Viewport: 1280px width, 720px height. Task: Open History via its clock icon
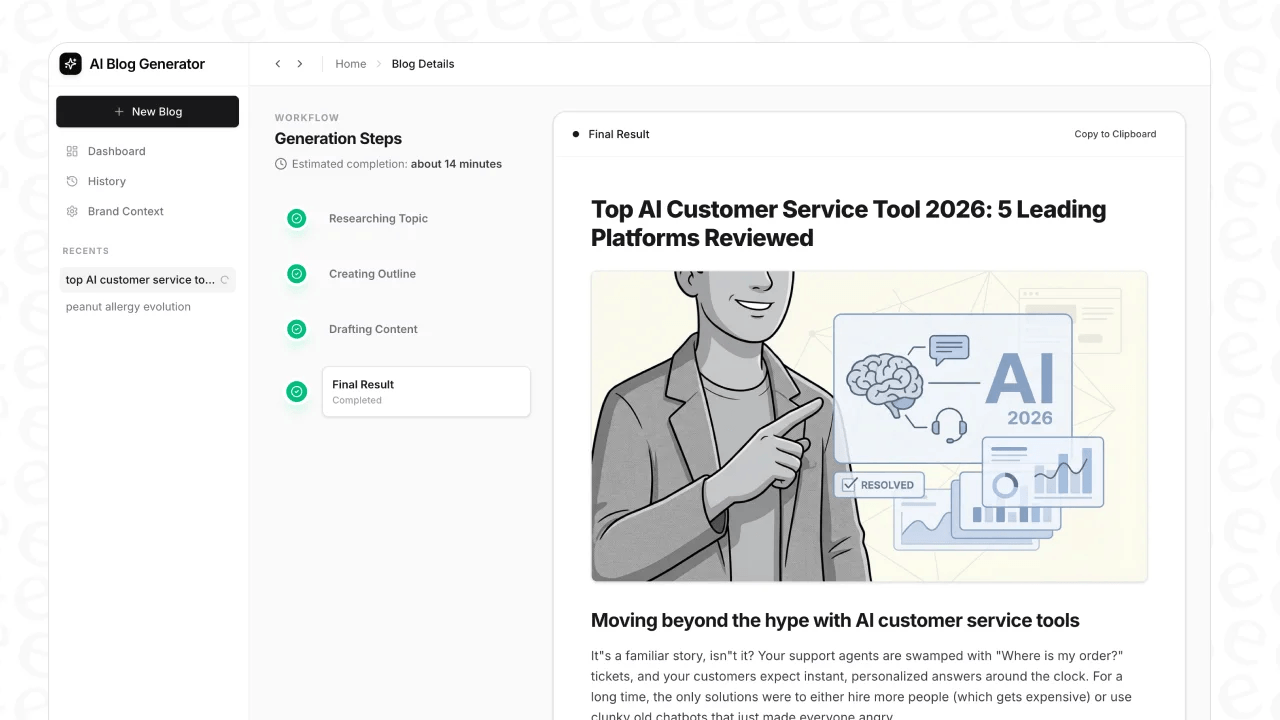71,181
